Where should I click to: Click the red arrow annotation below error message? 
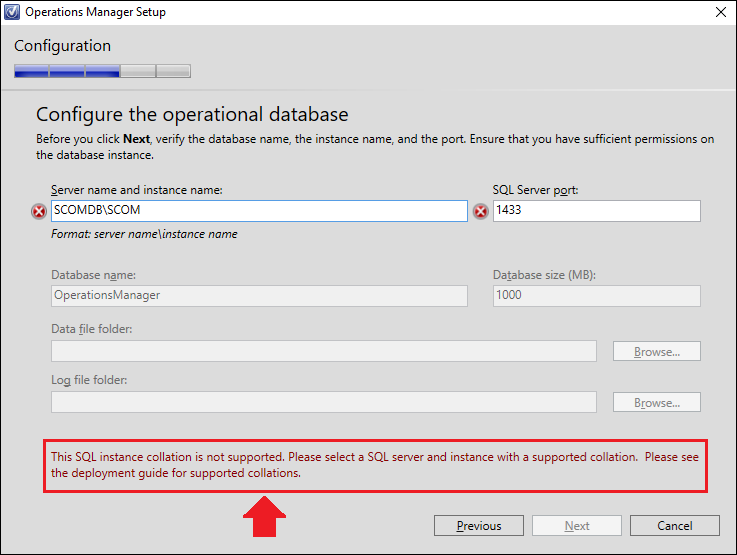[264, 516]
